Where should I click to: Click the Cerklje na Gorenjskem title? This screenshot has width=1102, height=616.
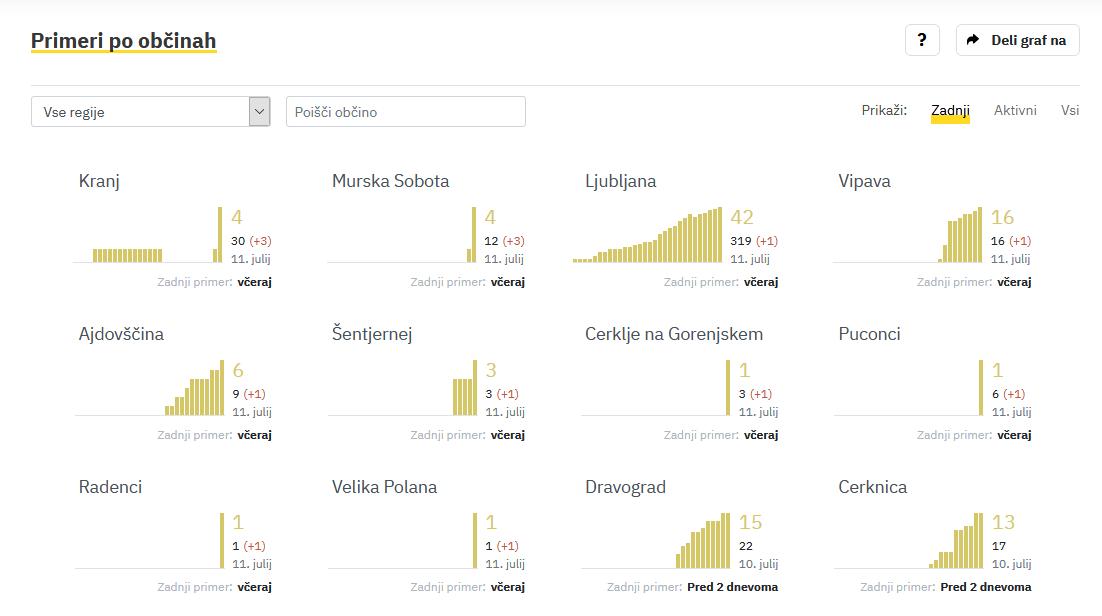(x=674, y=334)
